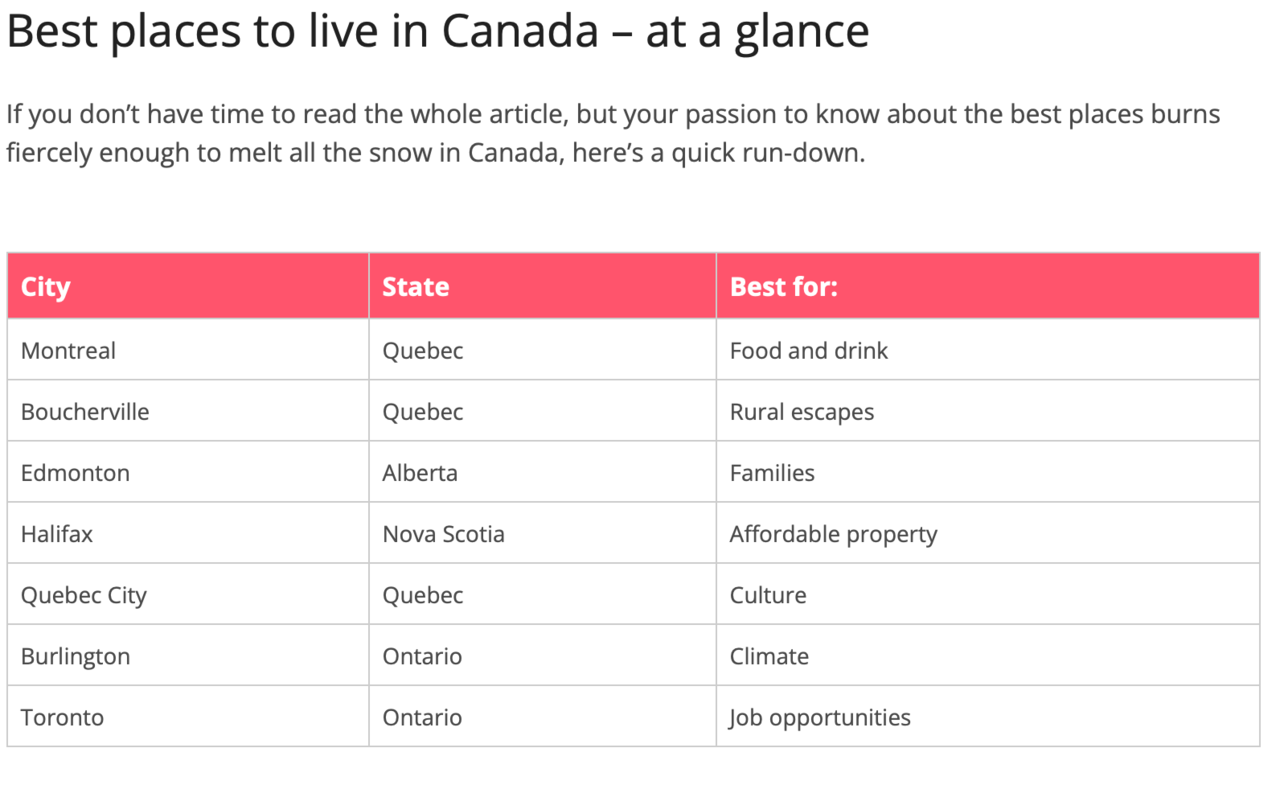
Task: Click the "Affordable property" cell
Action: 834,534
